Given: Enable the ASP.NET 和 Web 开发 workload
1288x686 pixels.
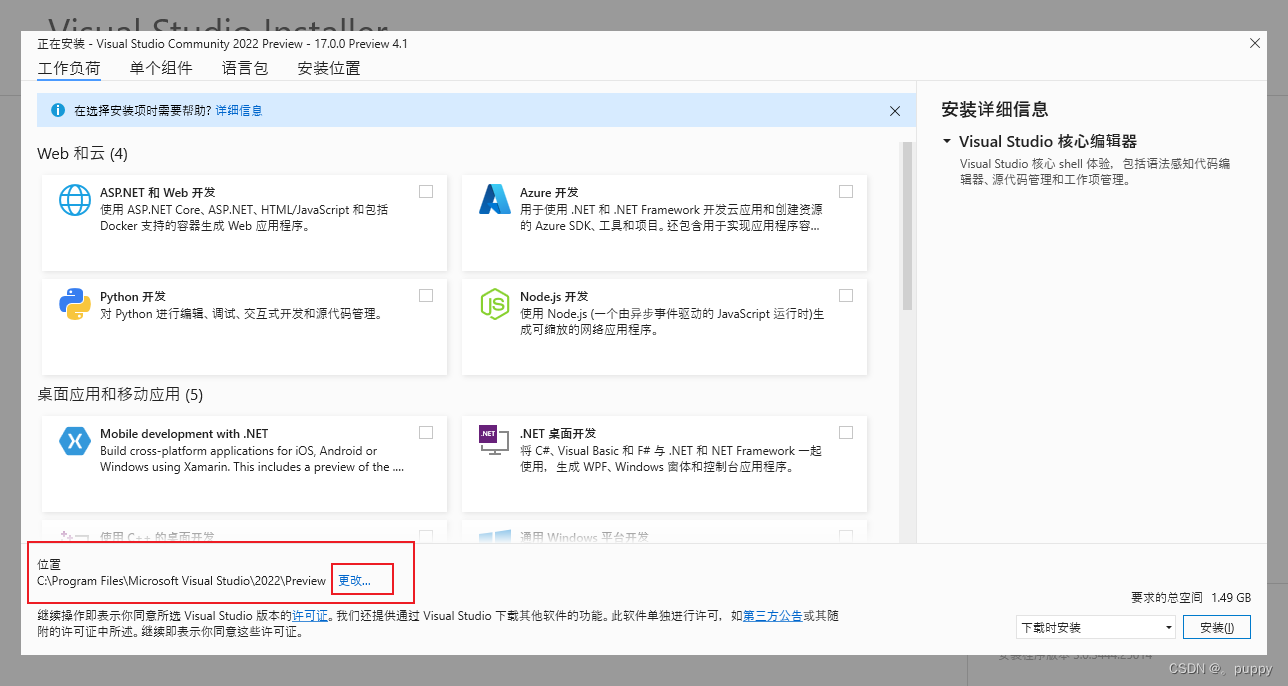Looking at the screenshot, I should 426,191.
